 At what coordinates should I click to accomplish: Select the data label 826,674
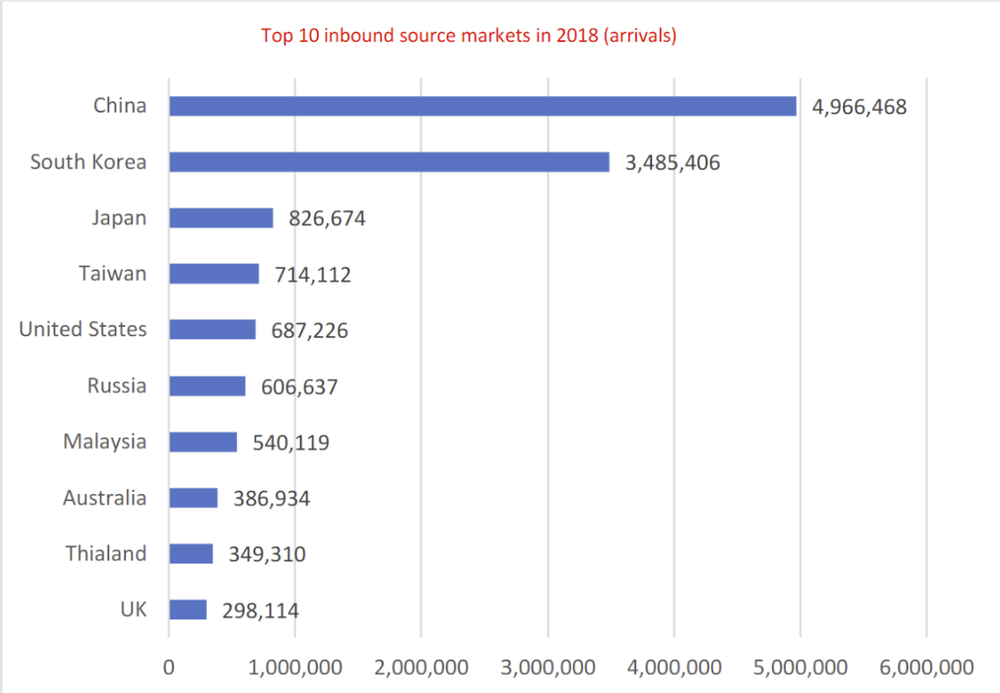click(327, 219)
